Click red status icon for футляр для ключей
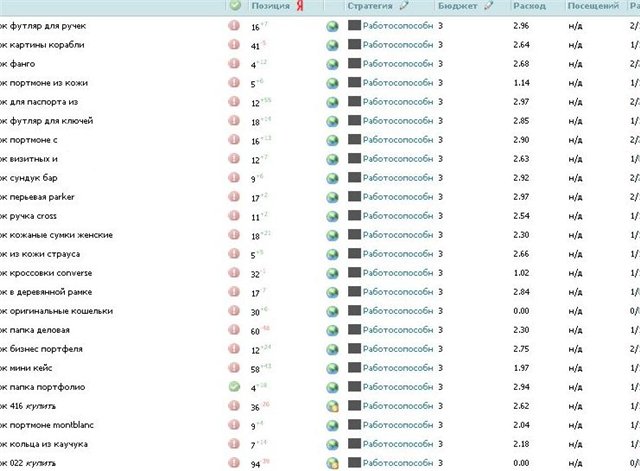Viewport: 640px width, 471px height. (234, 120)
